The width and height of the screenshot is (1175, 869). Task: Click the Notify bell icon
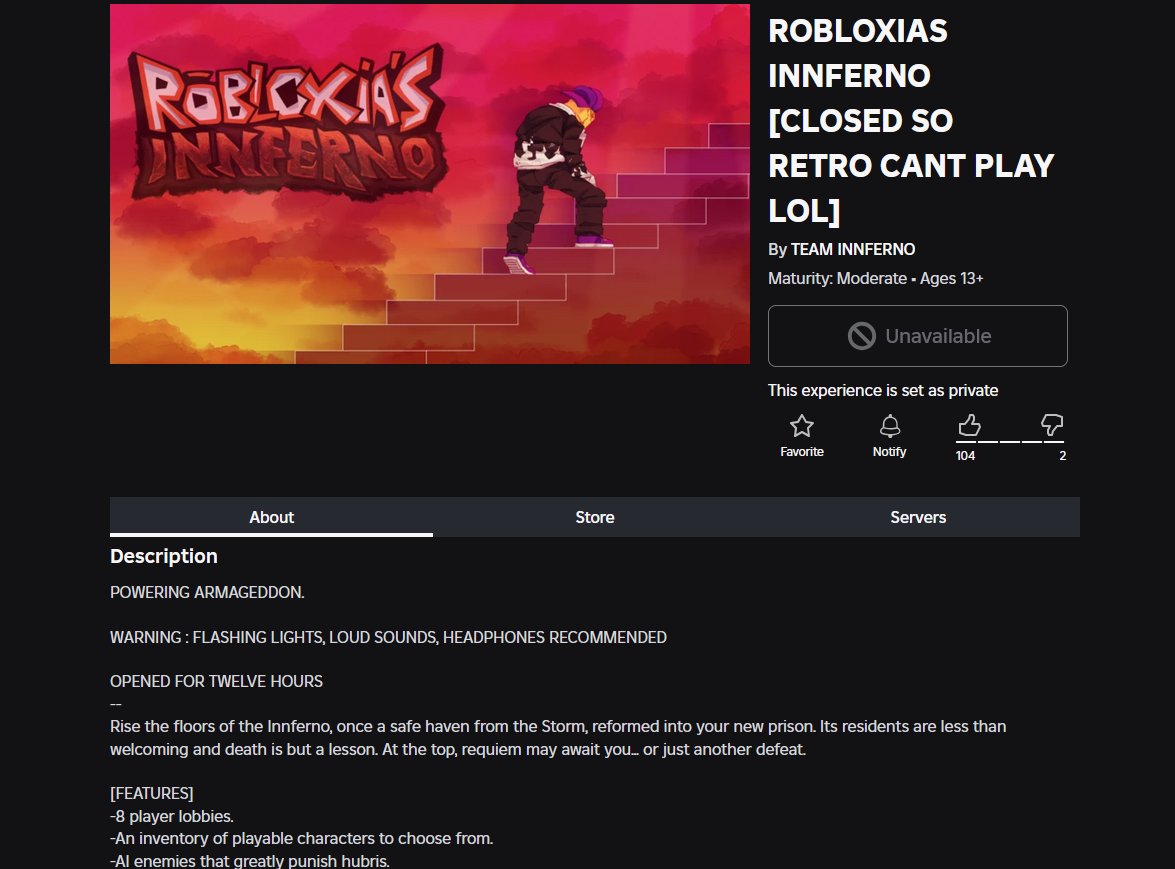click(x=889, y=426)
